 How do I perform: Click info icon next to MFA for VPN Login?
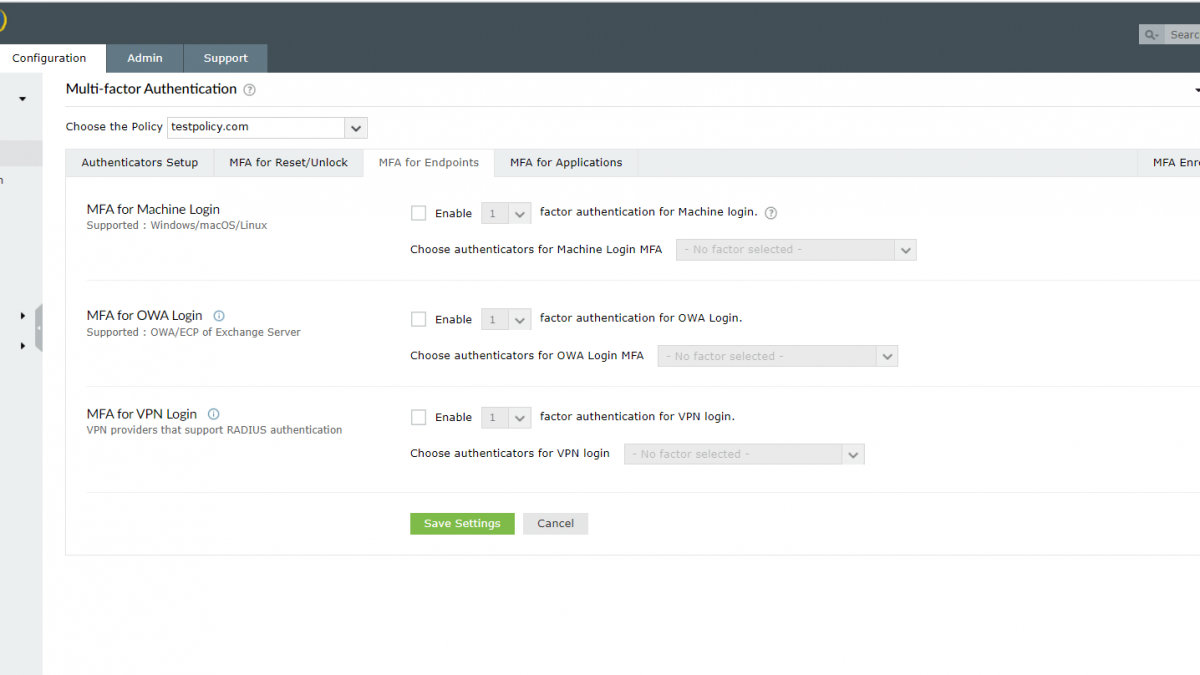214,414
